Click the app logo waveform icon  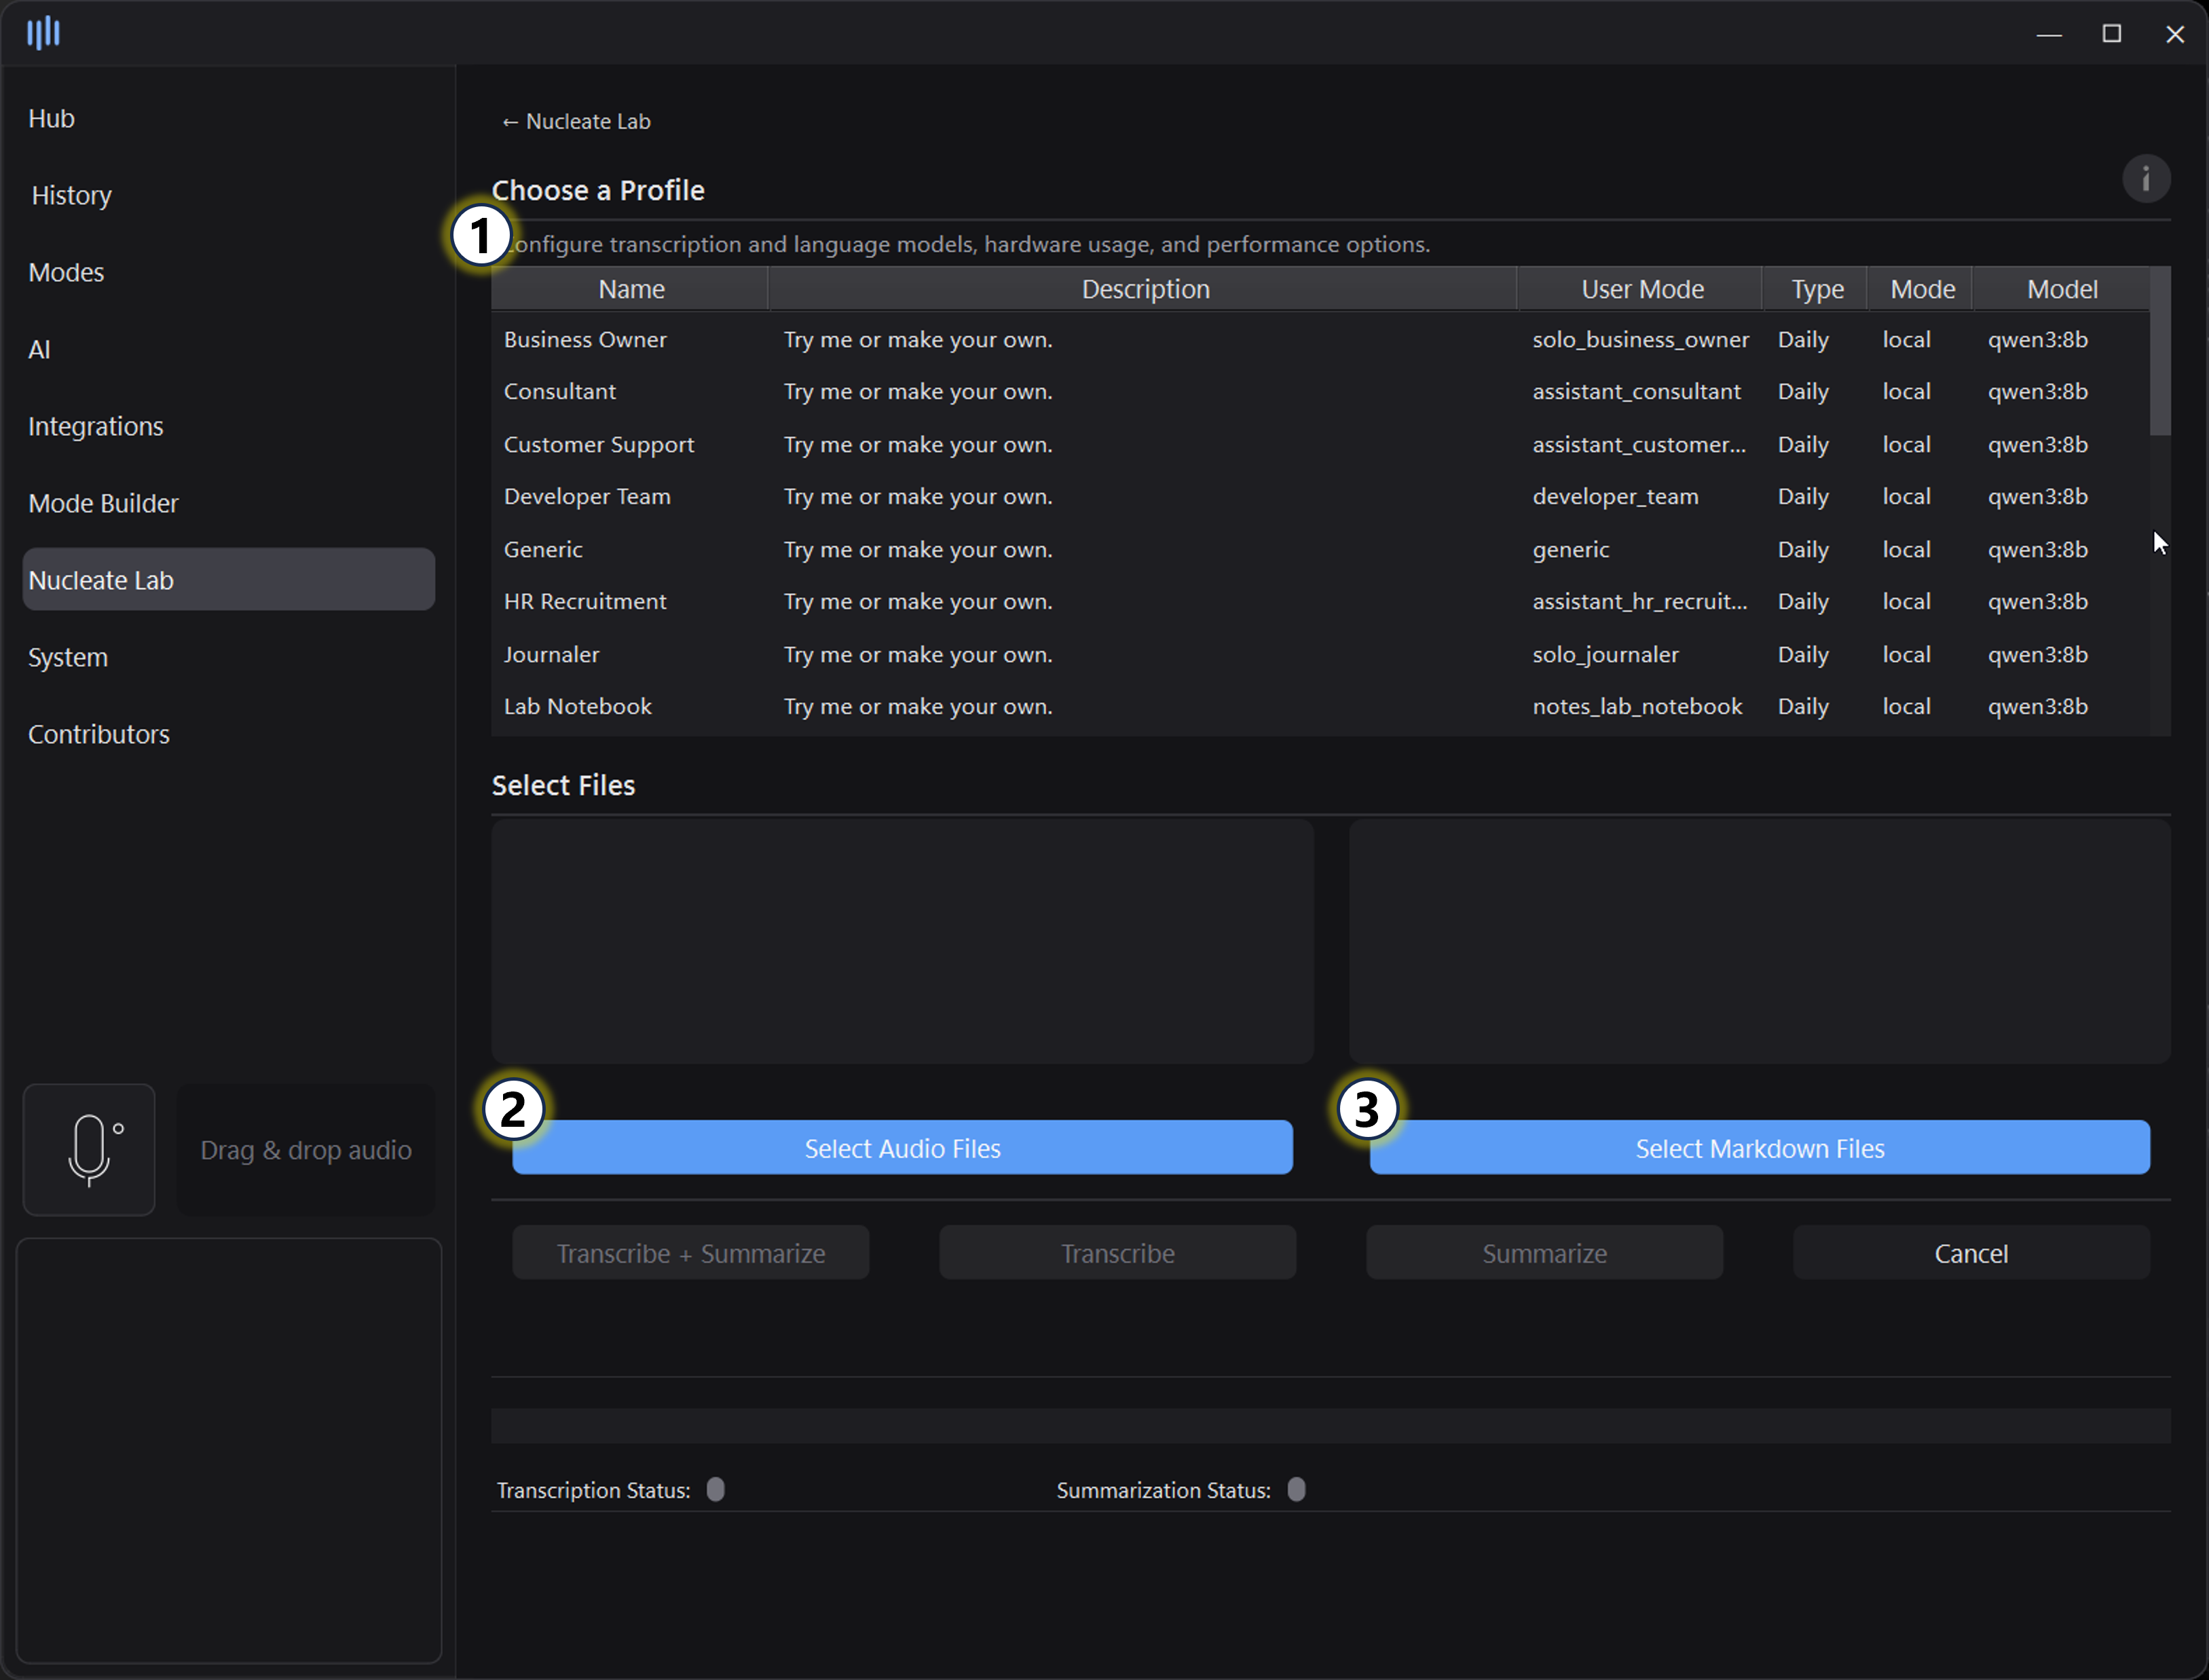pos(43,33)
